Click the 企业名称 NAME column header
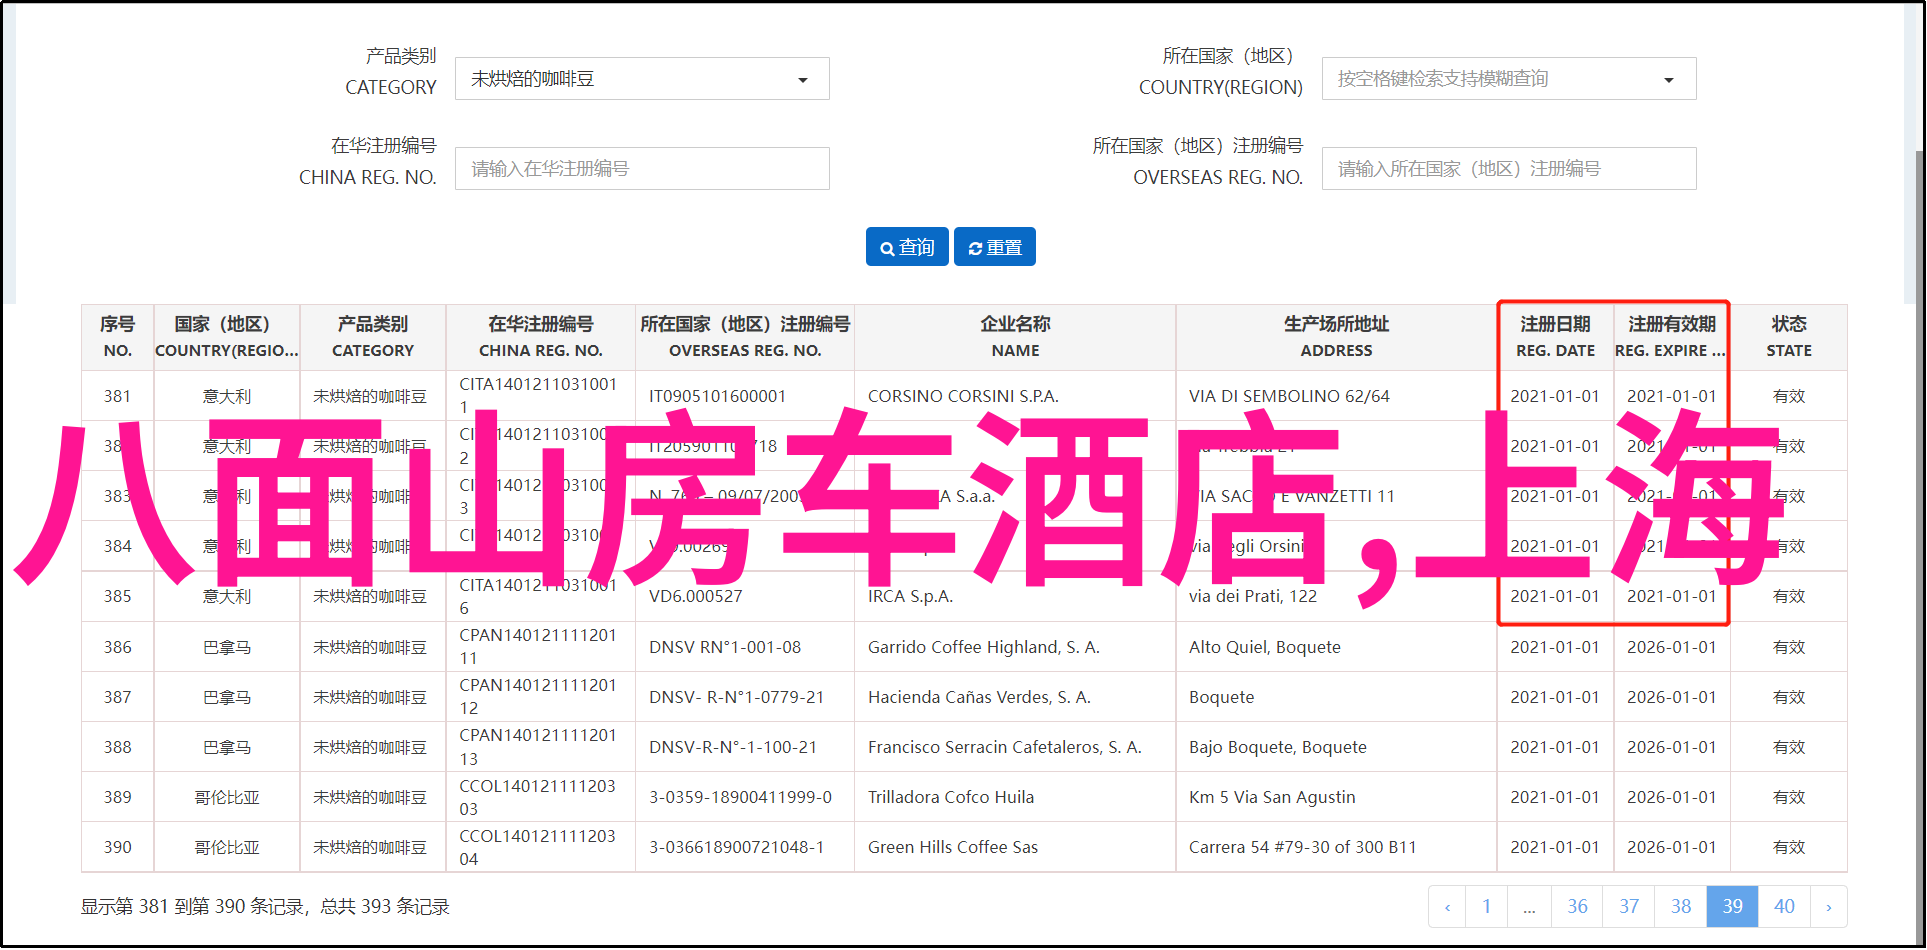 (x=1015, y=337)
